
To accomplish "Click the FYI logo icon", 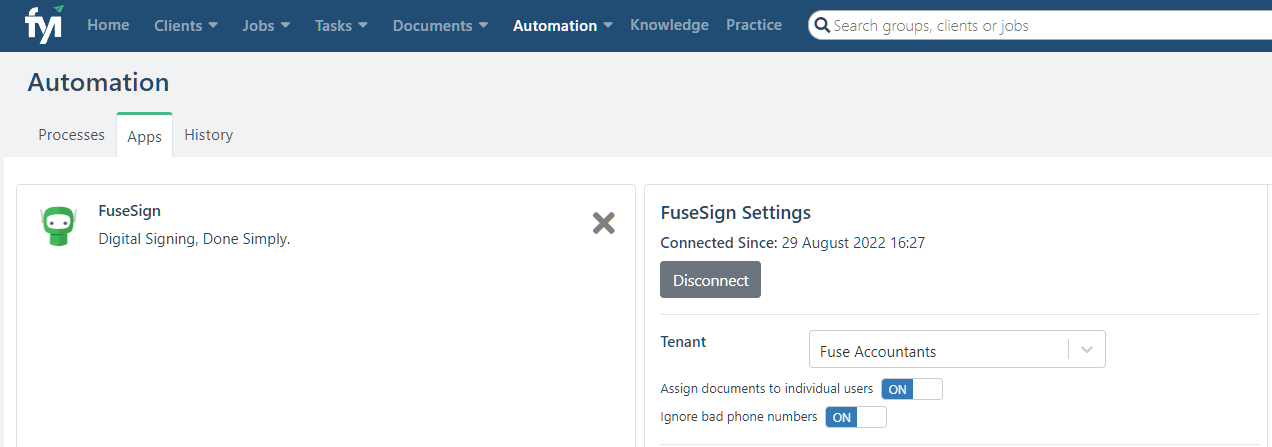I will 43,23.
